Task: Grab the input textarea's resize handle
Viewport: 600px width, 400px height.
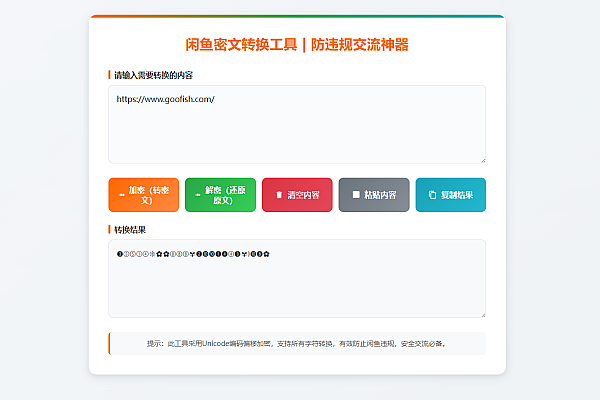Action: [483, 161]
